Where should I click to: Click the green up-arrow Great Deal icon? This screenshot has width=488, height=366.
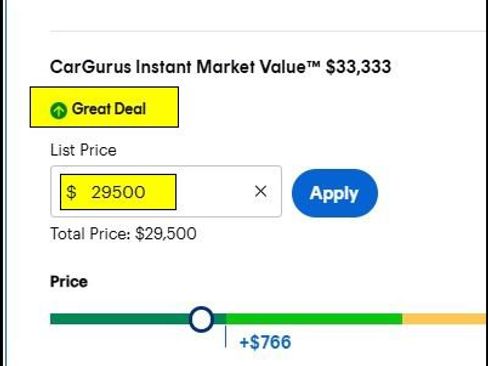click(59, 110)
